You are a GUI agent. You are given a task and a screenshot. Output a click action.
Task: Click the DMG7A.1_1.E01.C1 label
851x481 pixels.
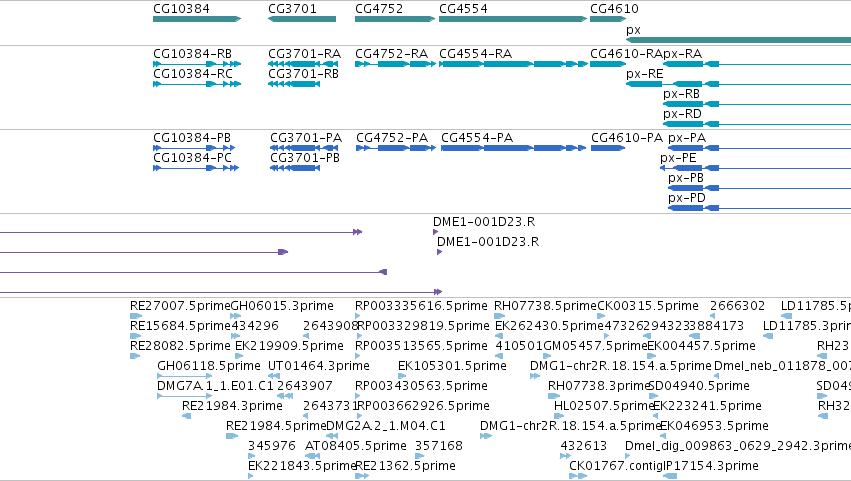coord(215,387)
